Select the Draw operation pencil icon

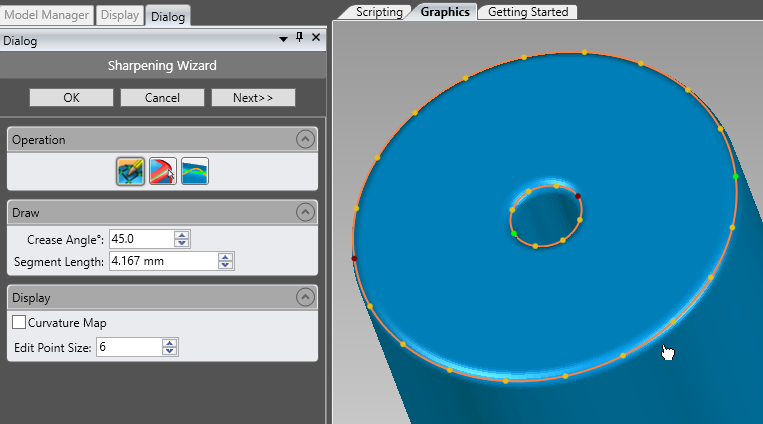[x=130, y=171]
